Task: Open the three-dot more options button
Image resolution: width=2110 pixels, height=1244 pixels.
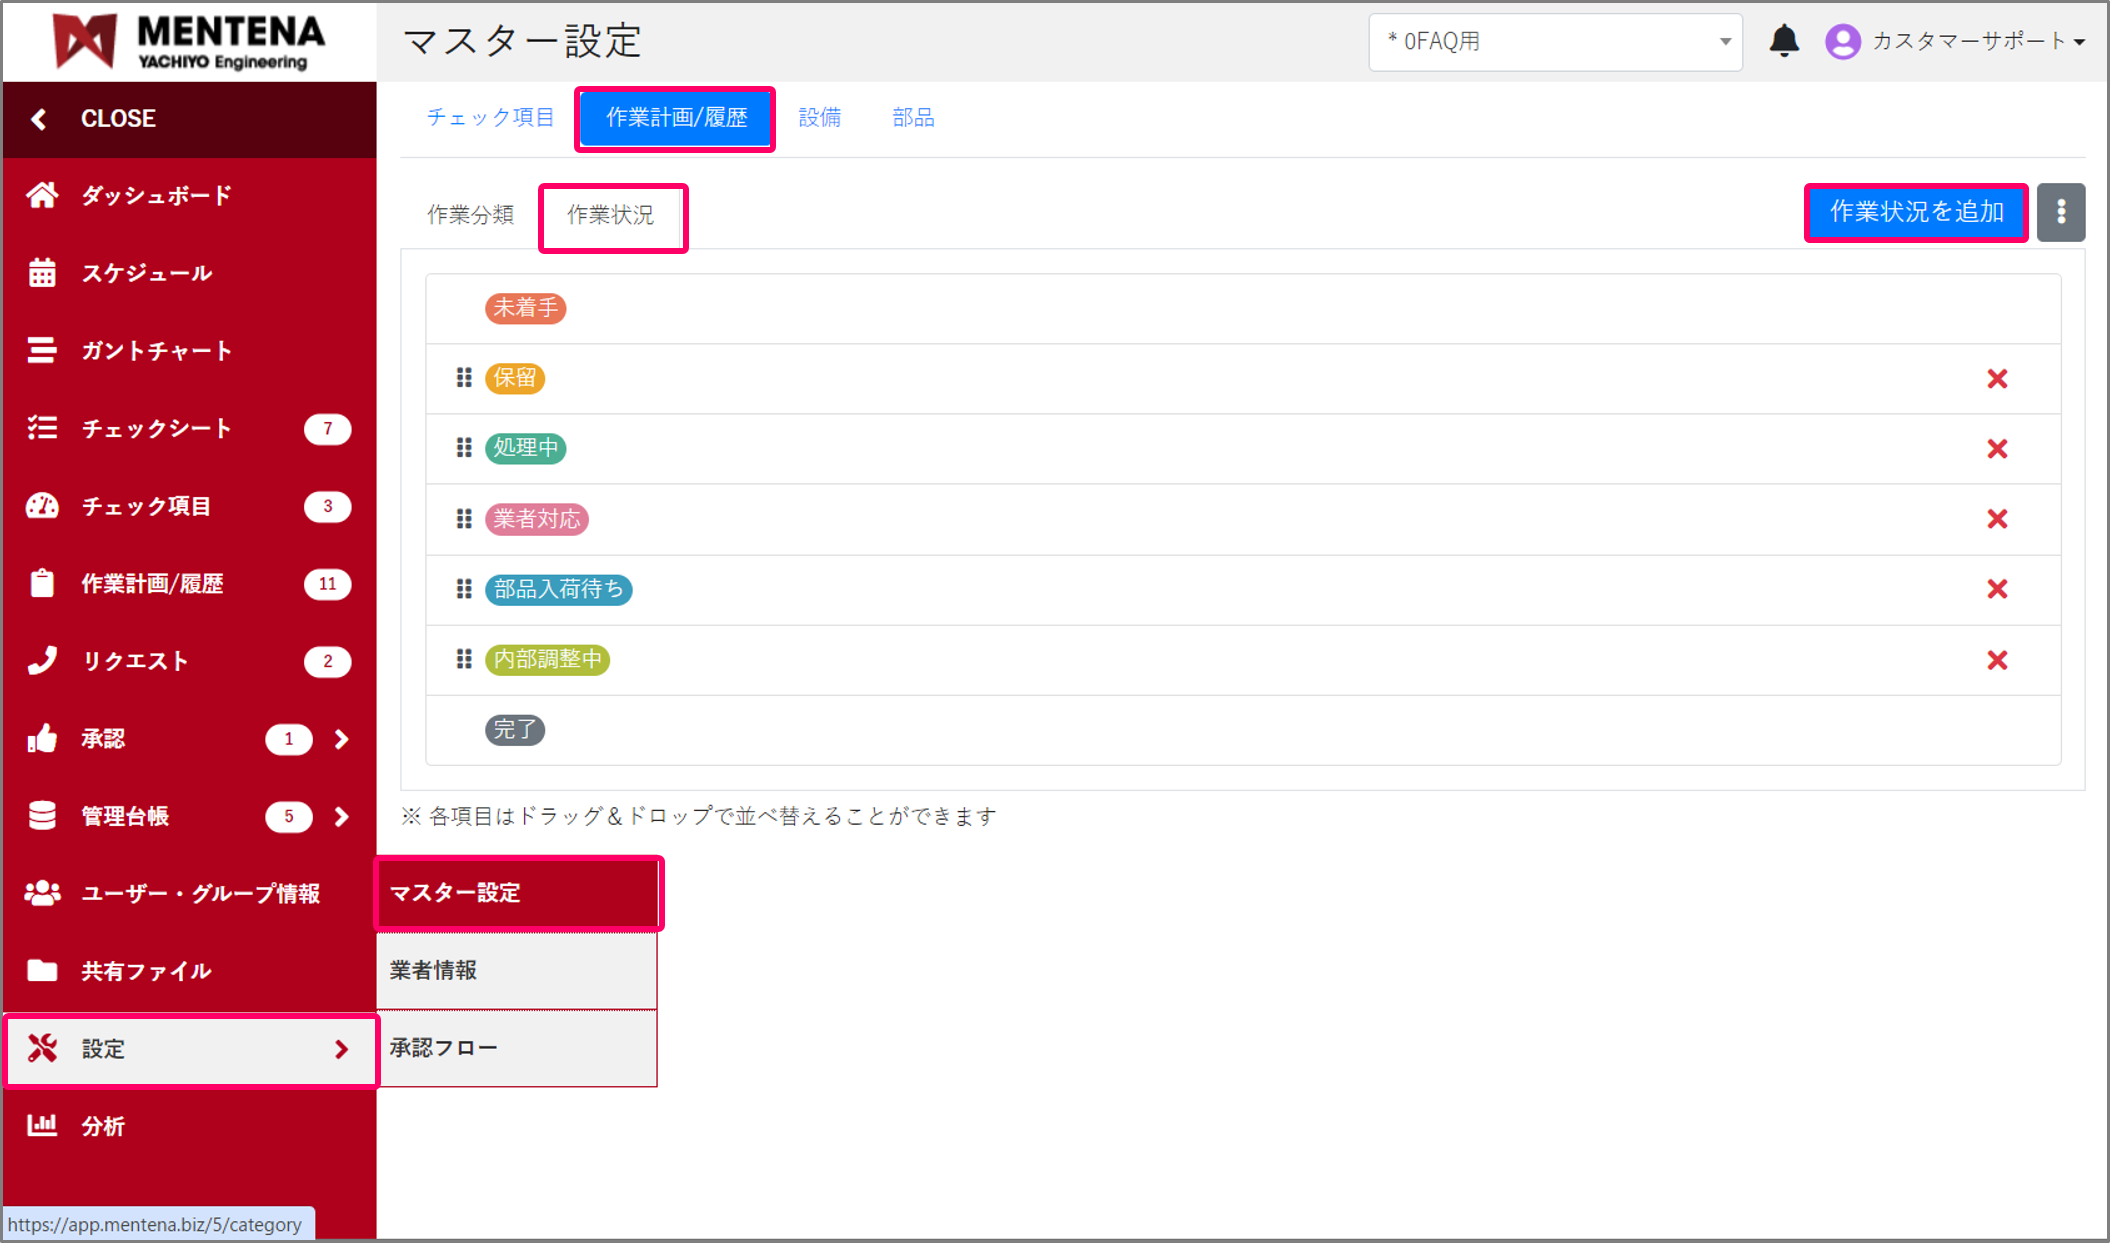Action: (x=2061, y=212)
